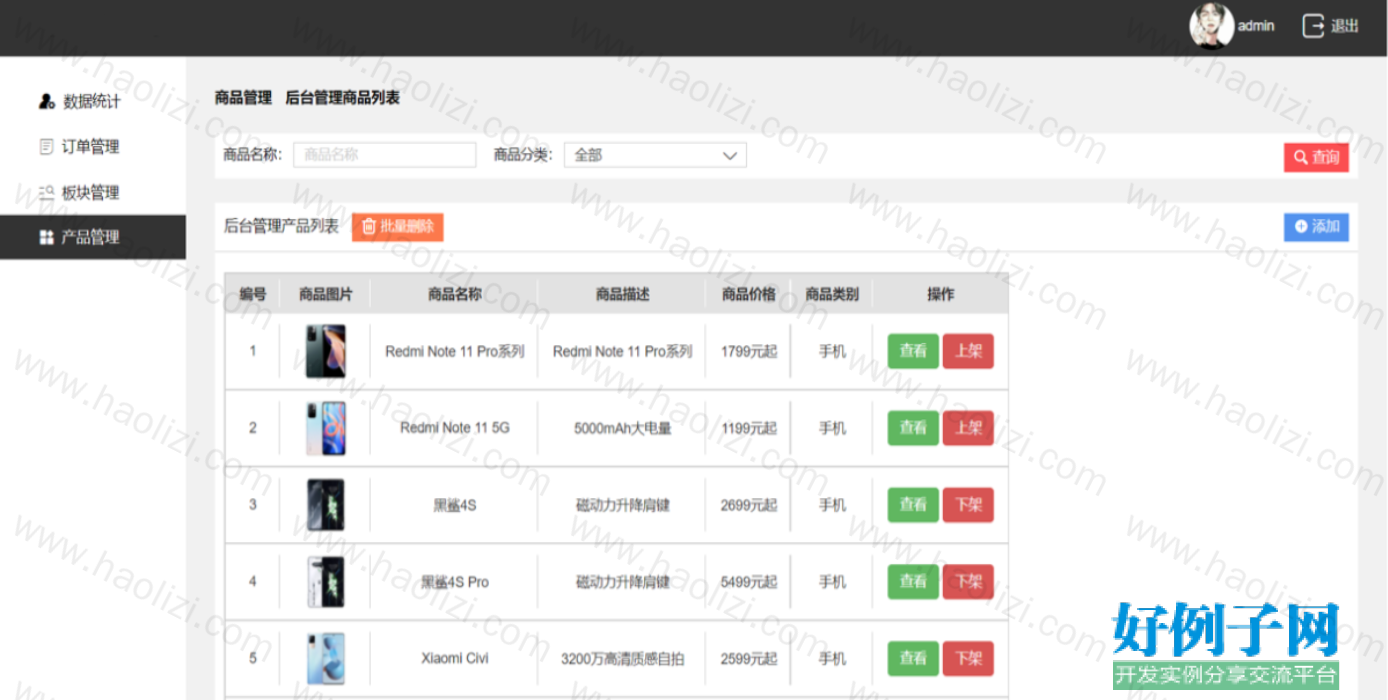Click 查看 for Redmi Note 11 Pro系列

[x=913, y=351]
